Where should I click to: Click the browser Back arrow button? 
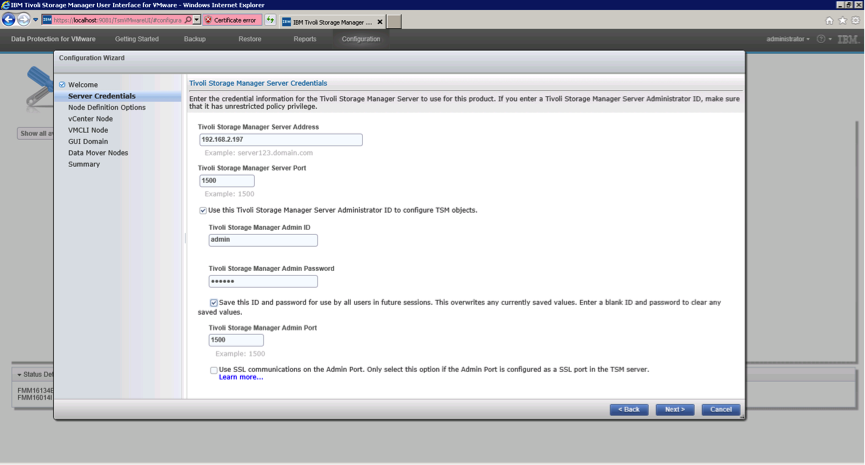click(8, 20)
